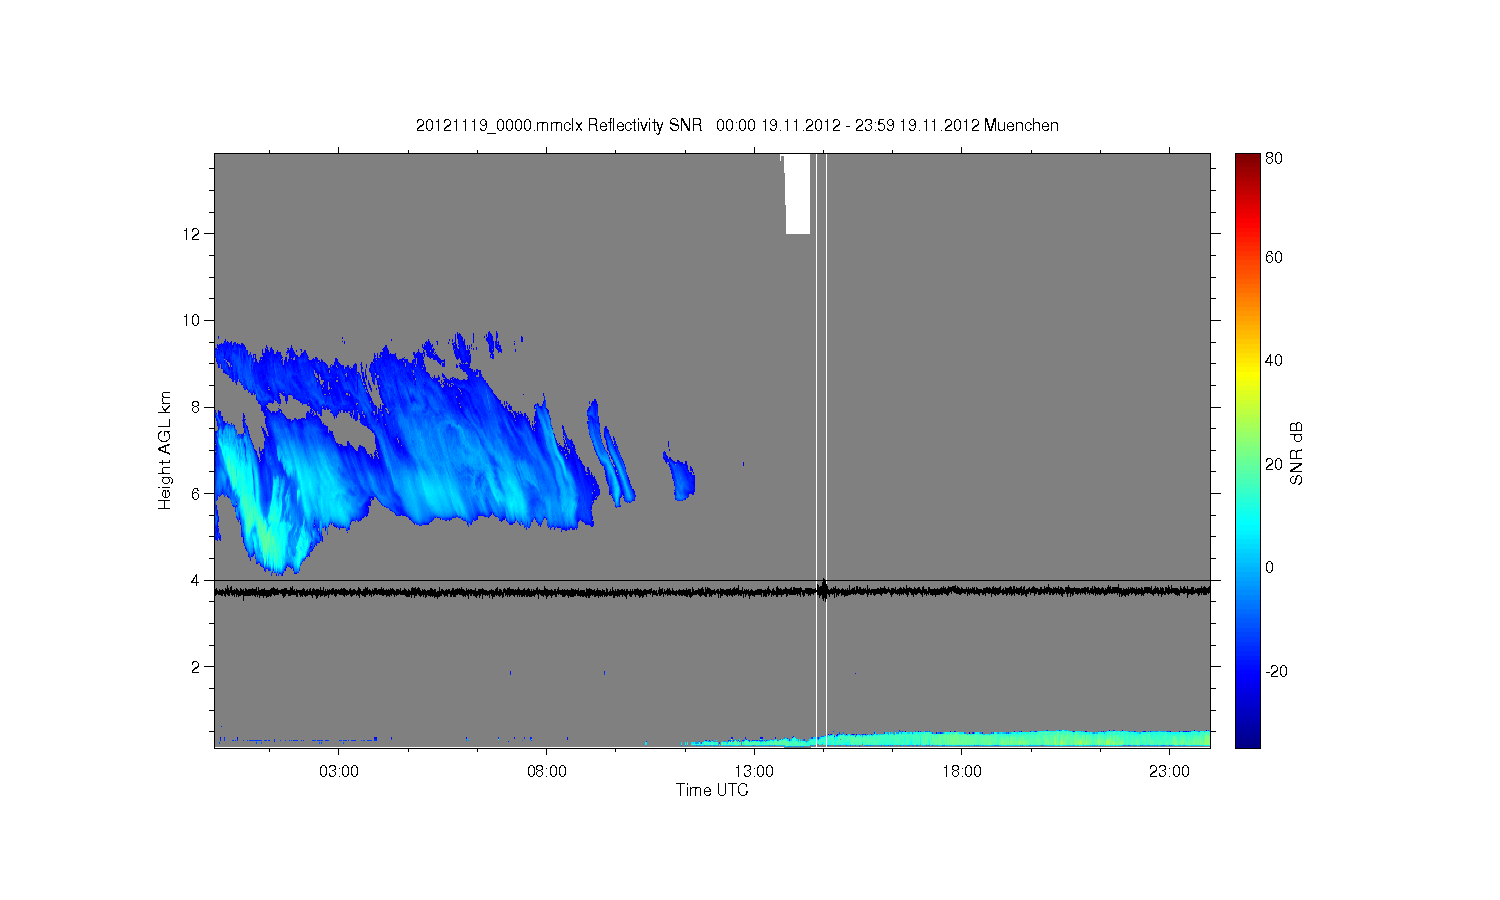The width and height of the screenshot is (1500, 900).
Task: Click the height tick label 12
Action: click(191, 234)
